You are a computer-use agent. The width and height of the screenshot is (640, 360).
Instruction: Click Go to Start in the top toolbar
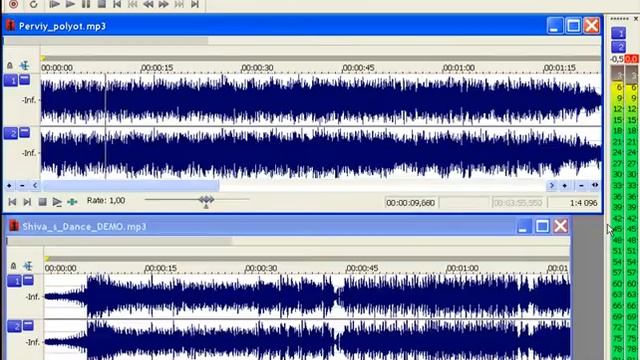(x=117, y=4)
